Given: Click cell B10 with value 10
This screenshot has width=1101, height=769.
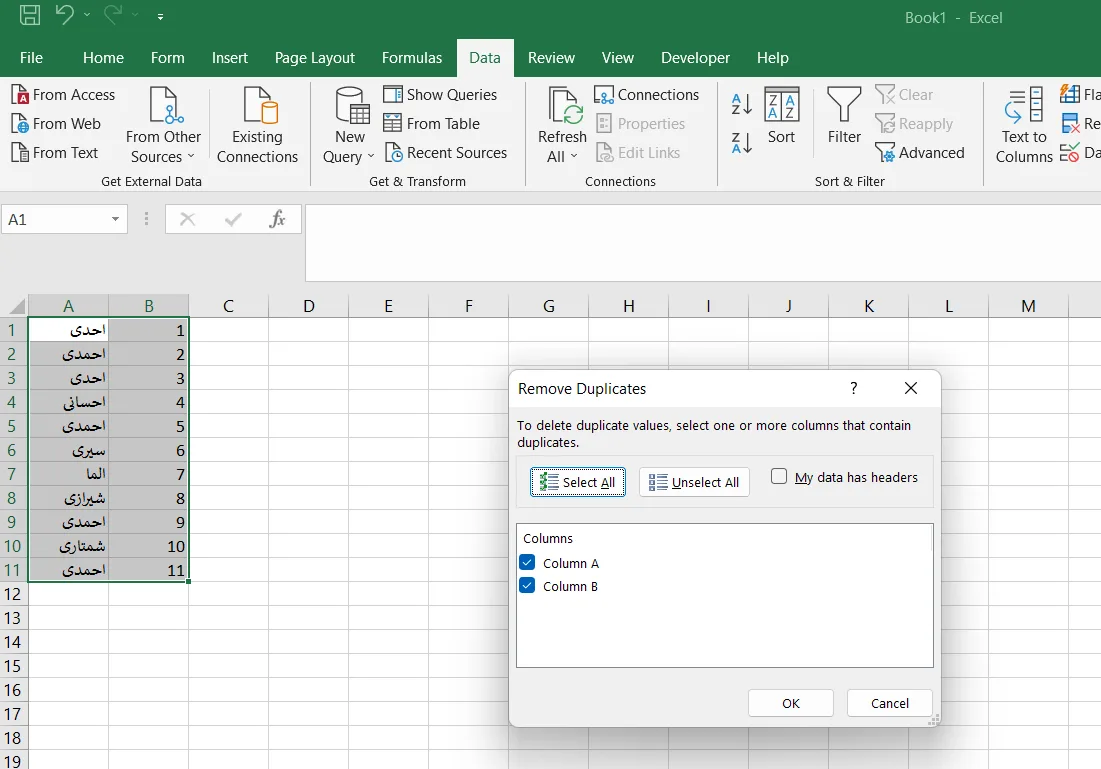Looking at the screenshot, I should tap(148, 546).
